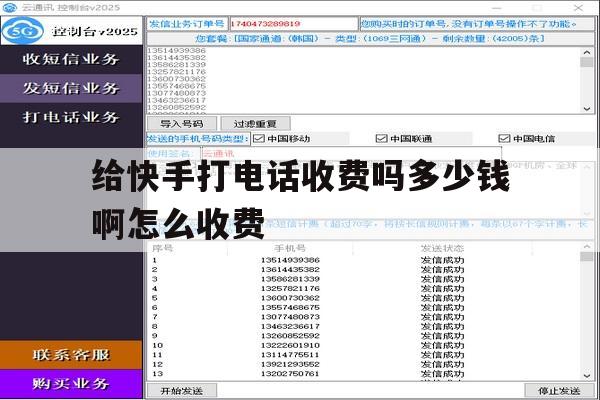Click scroll-up arrow of results table
This screenshot has width=600, height=400.
(x=587, y=247)
